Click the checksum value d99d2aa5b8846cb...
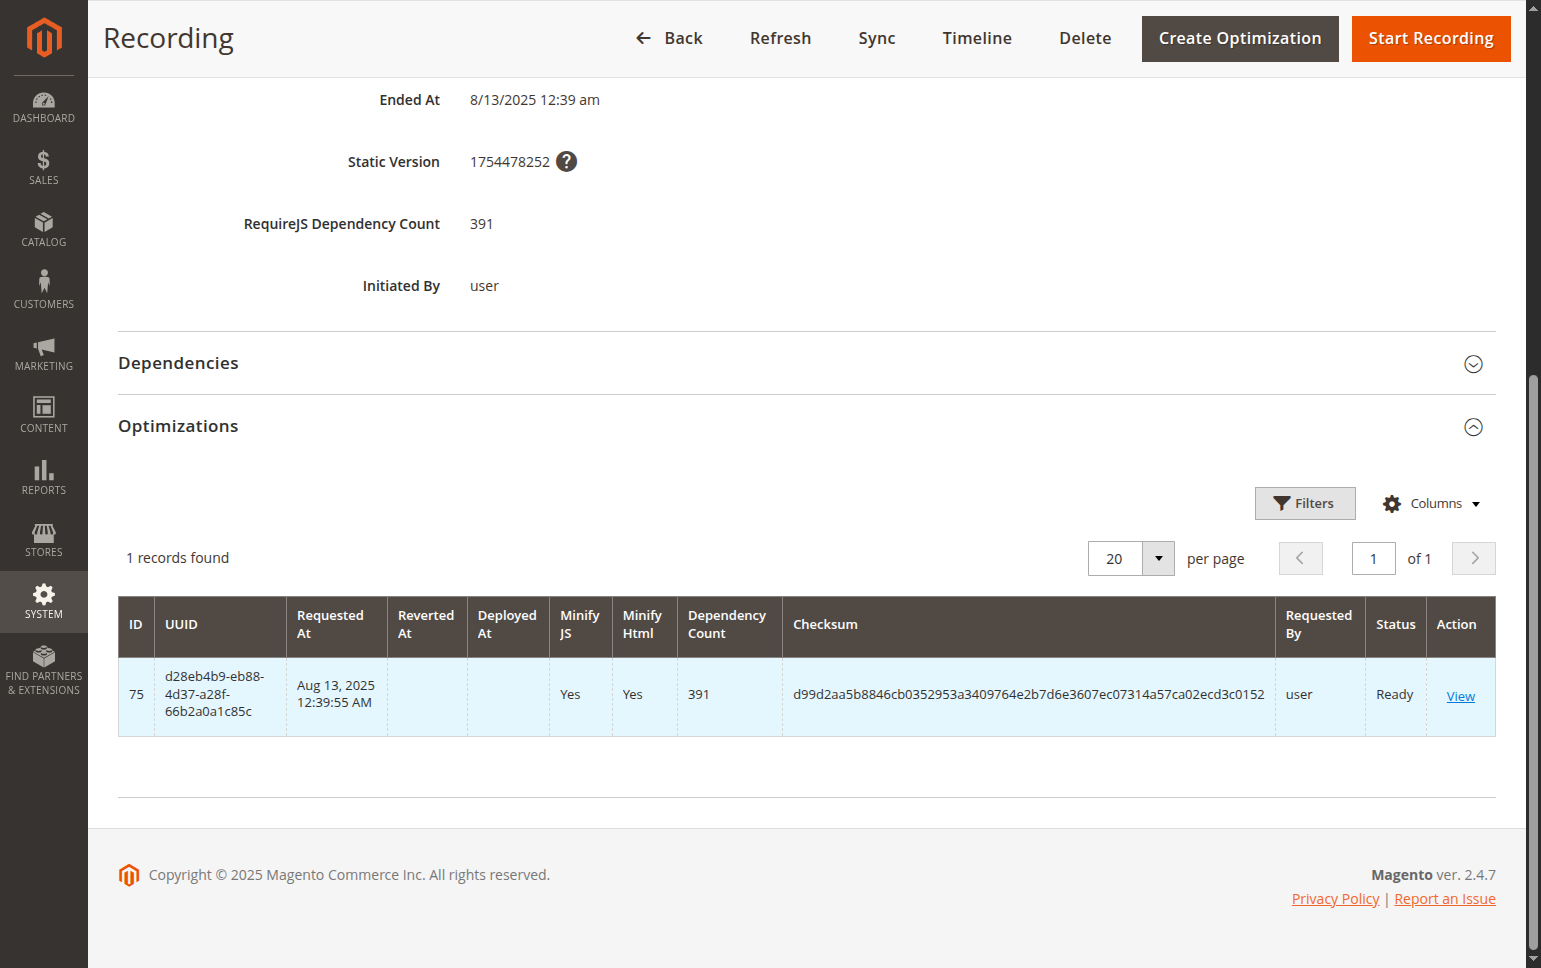The image size is (1541, 968). (x=1028, y=695)
